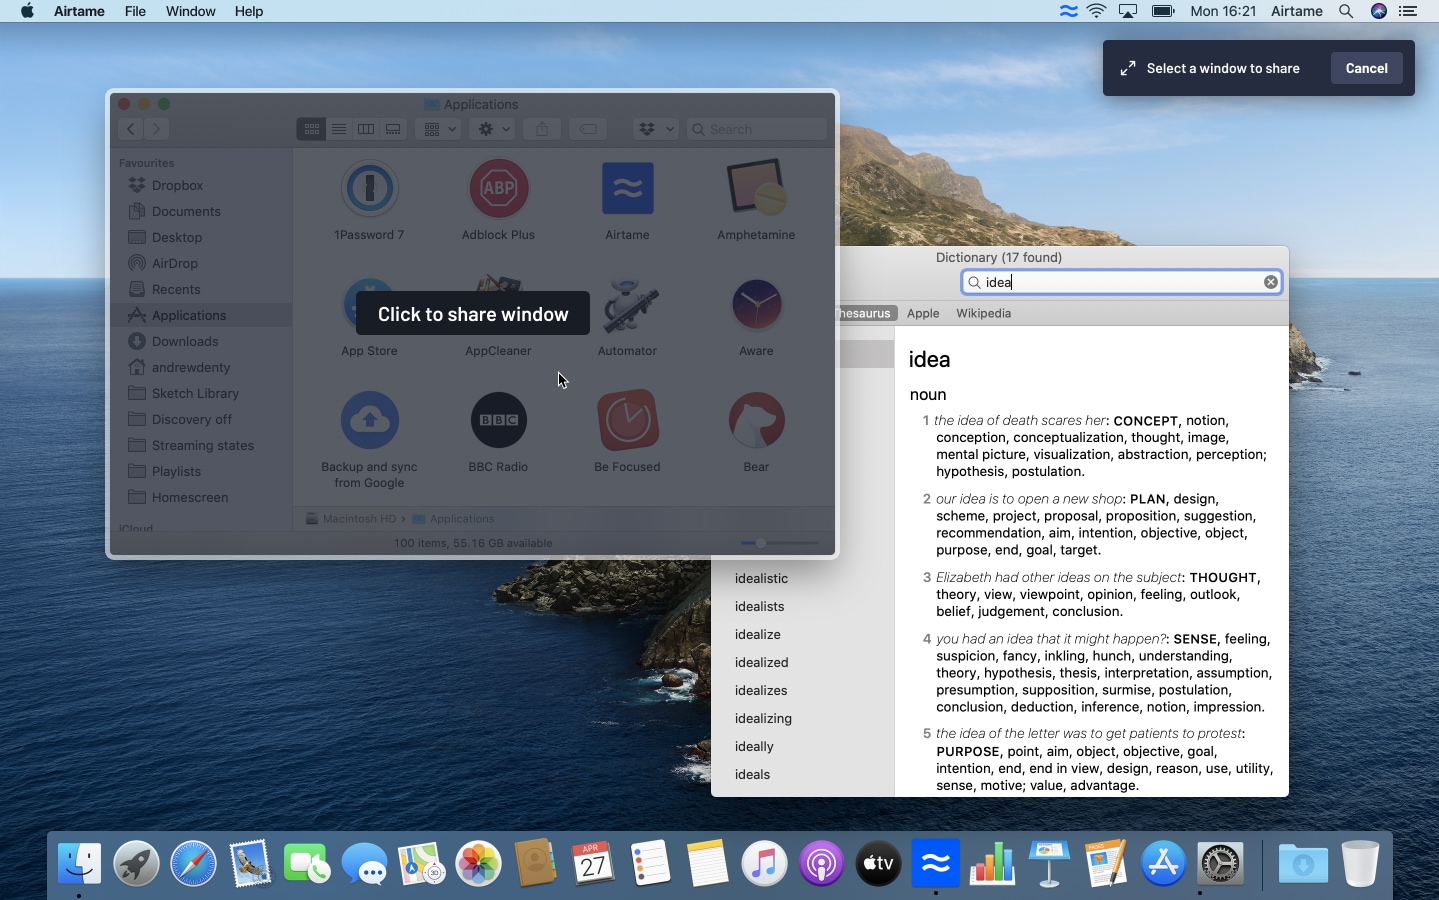The image size is (1439, 900).
Task: Switch to the Wikipedia source tab
Action: click(983, 313)
